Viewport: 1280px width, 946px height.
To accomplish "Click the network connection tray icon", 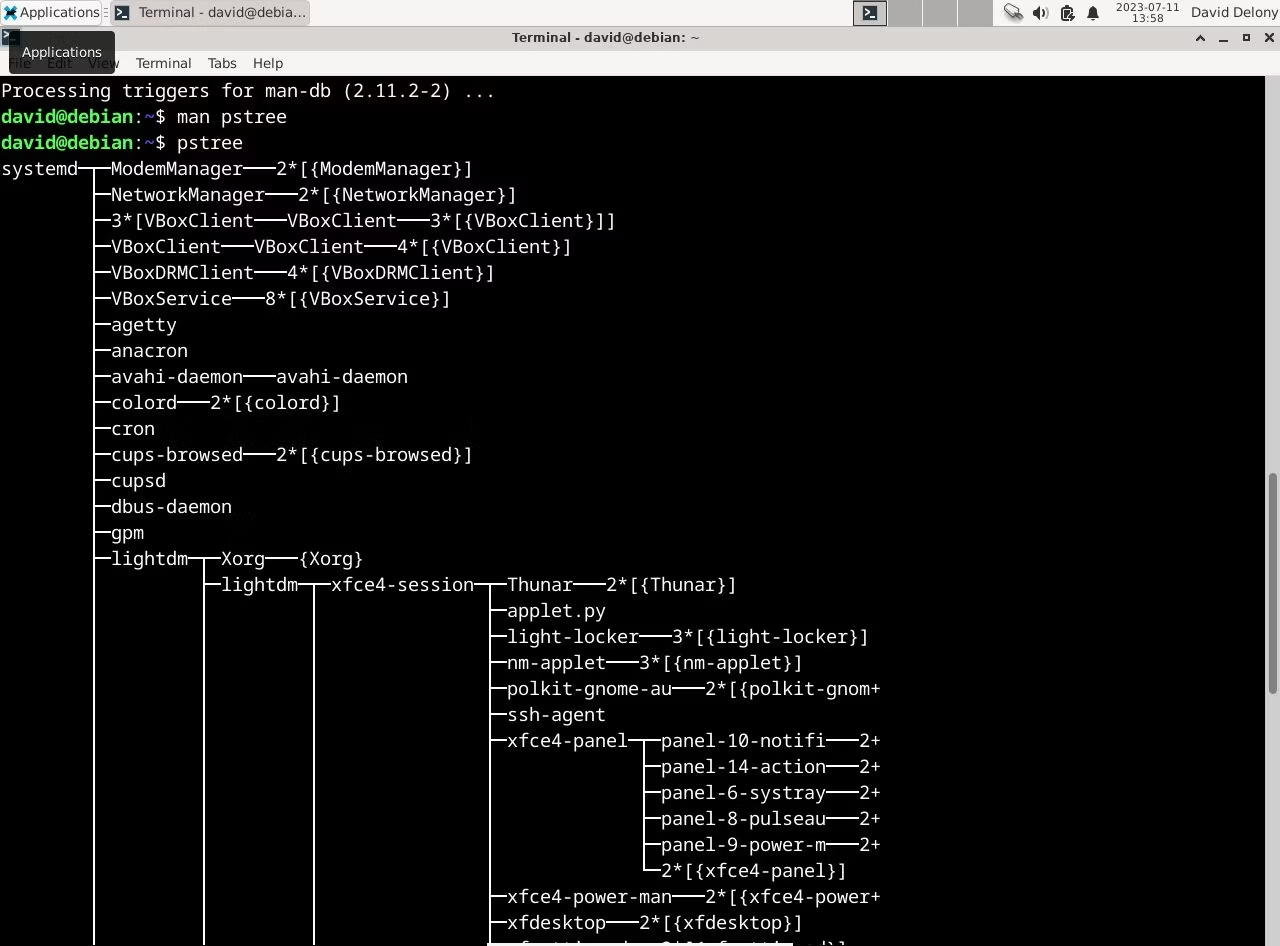I will pos(1013,12).
